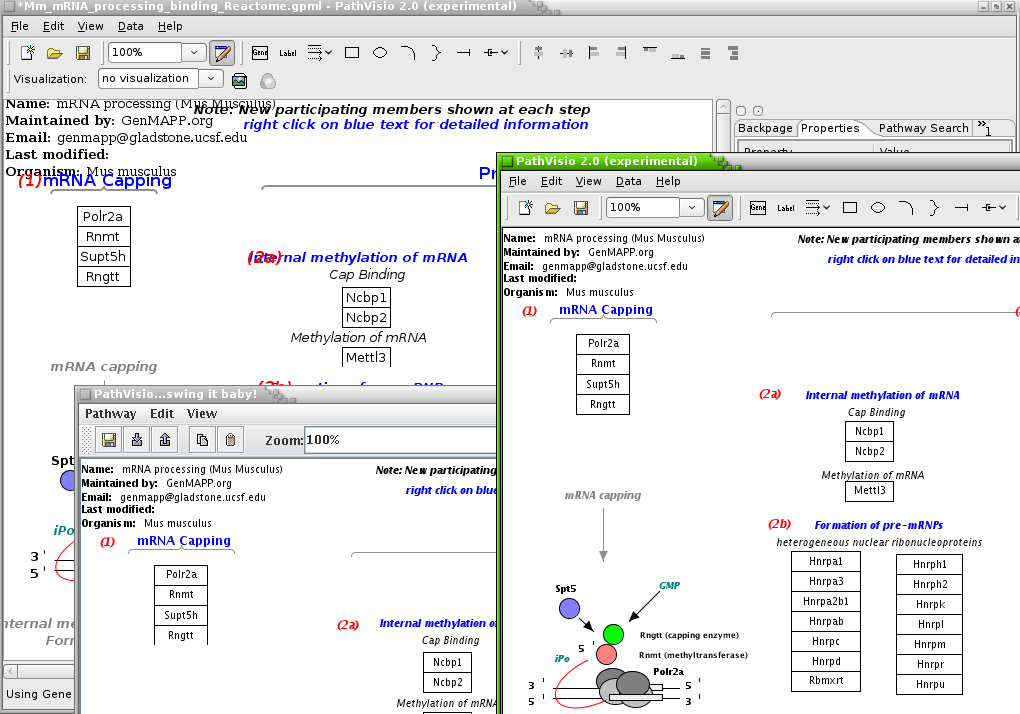Select Rectangle shape tool in green window
The image size is (1020, 714).
pos(850,207)
